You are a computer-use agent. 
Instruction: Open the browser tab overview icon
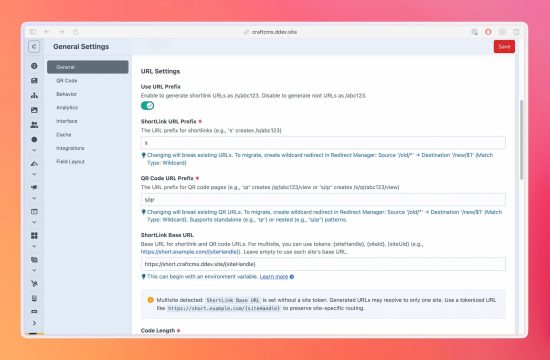pyautogui.click(x=516, y=32)
